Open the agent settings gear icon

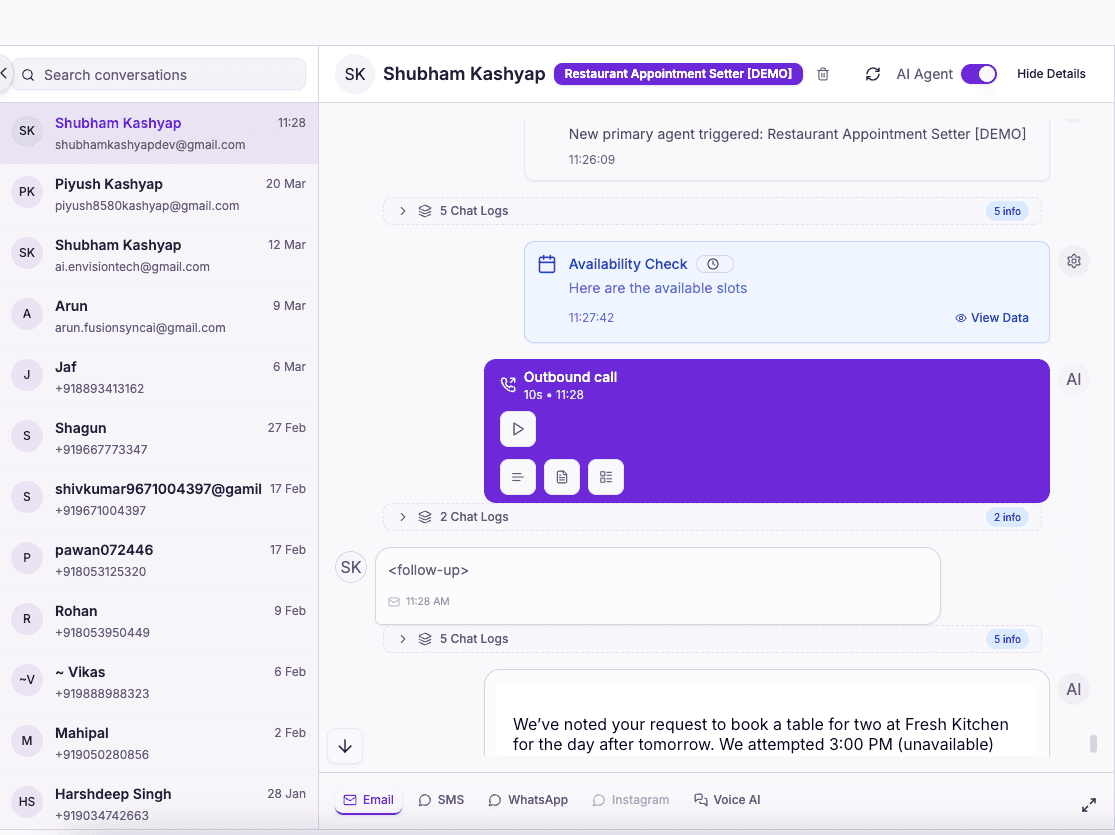point(1073,260)
